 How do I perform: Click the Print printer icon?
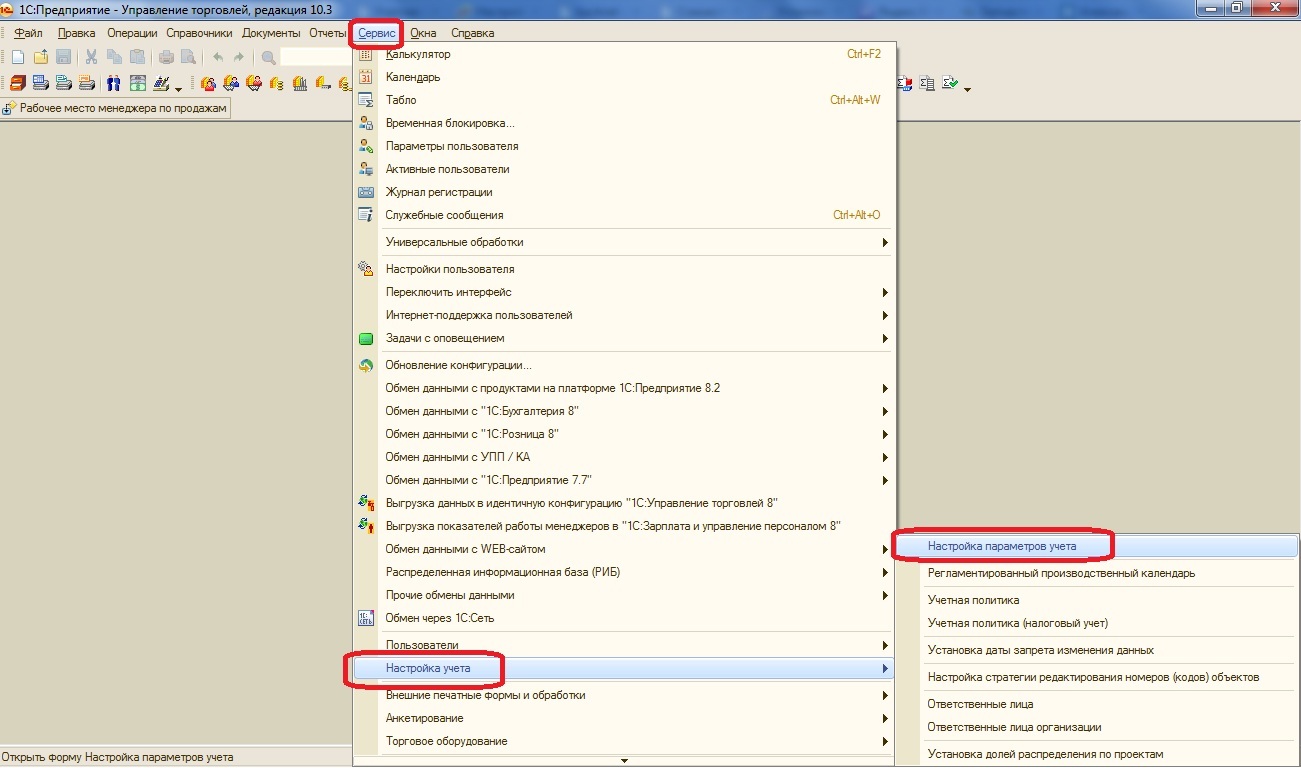[x=166, y=57]
